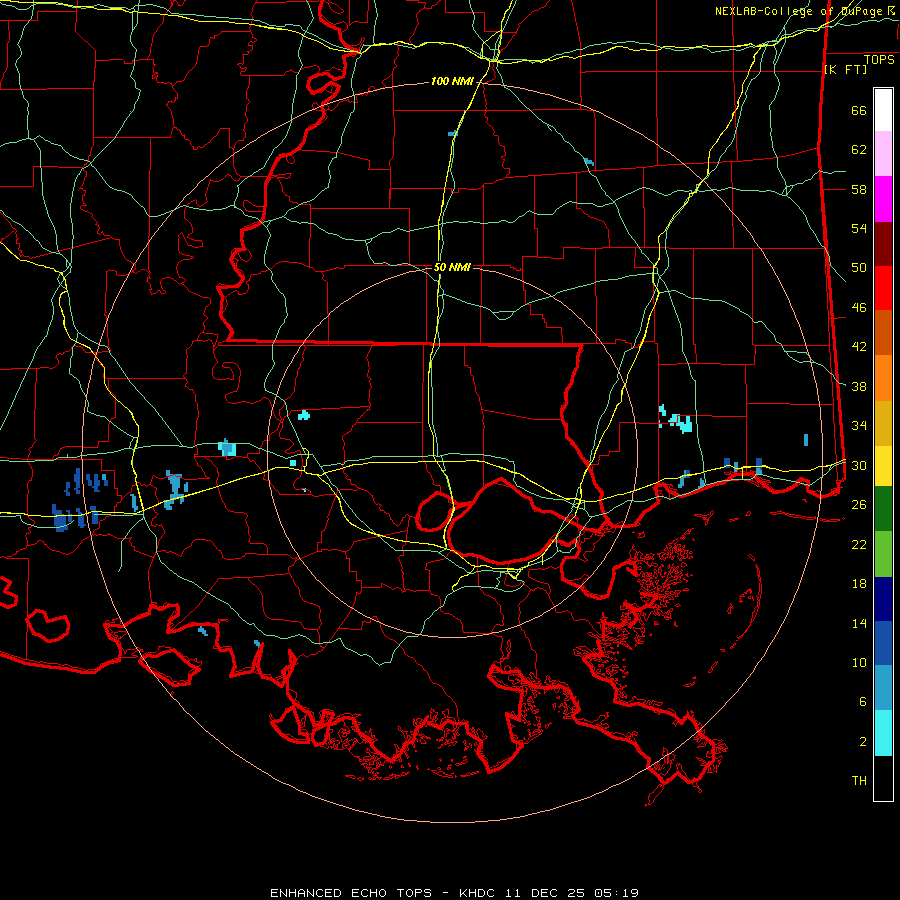
Task: Click legend value 14
Action: coord(859,623)
